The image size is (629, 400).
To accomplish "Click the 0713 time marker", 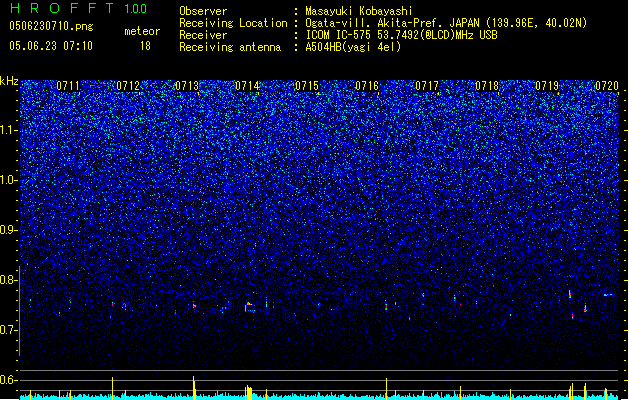I will tap(187, 86).
